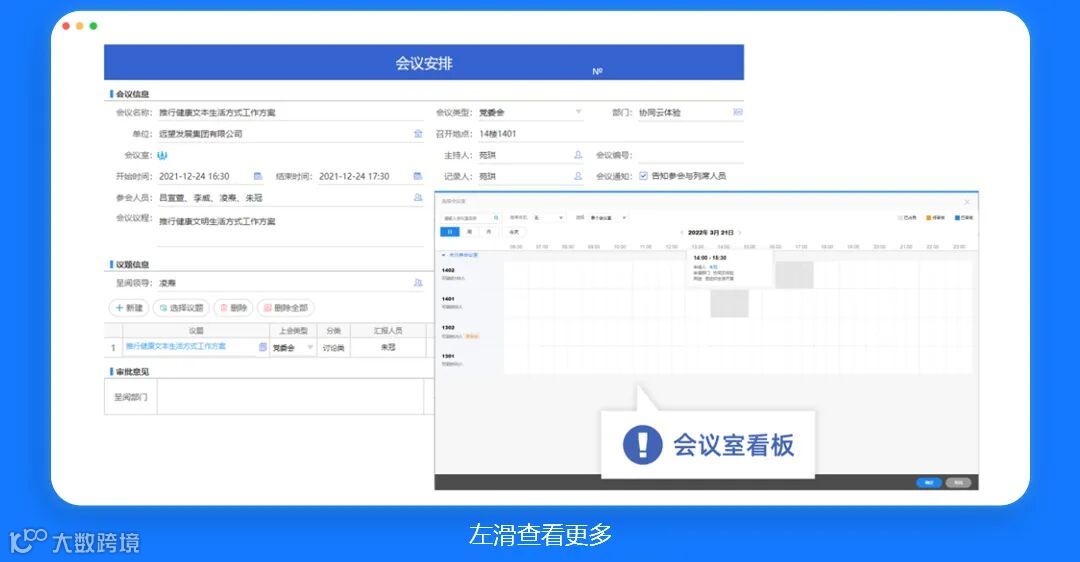Open the end time calendar icon
Viewport: 1080px width, 562px height.
(417, 176)
